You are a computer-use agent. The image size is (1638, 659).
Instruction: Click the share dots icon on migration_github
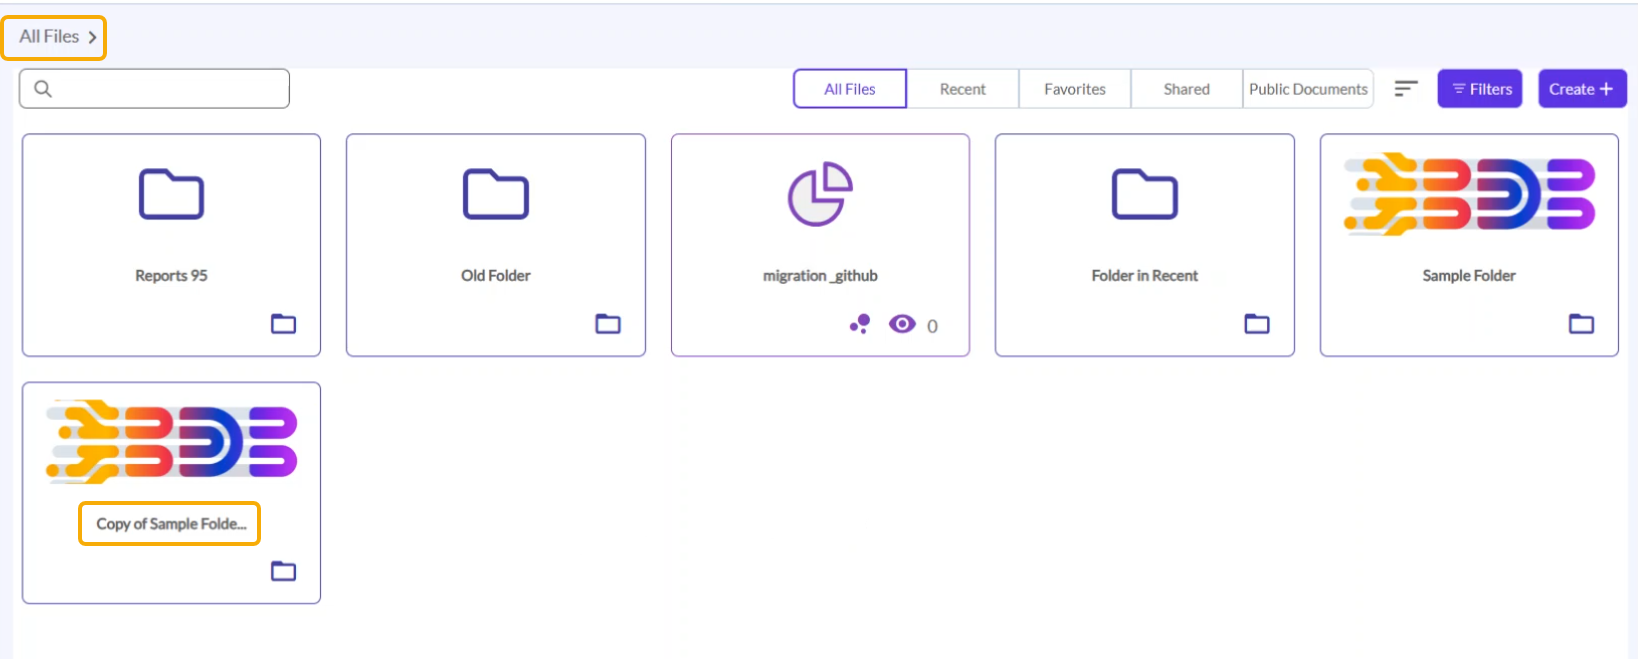(x=860, y=324)
